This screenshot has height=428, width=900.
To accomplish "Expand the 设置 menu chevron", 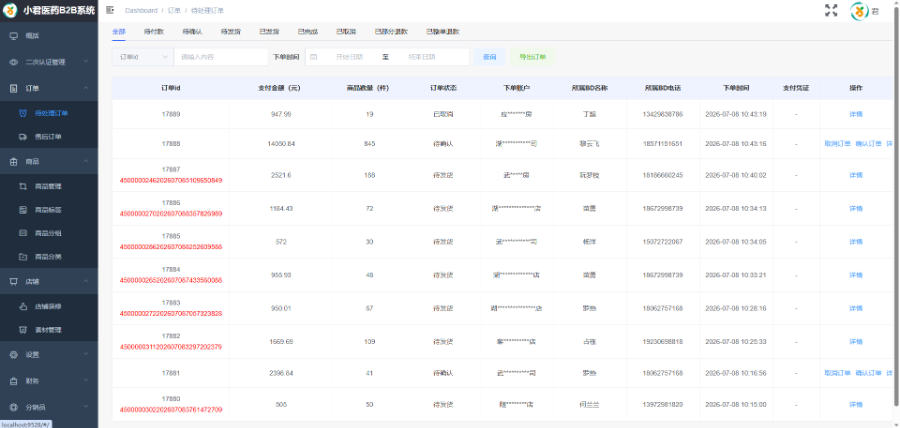I will click(86, 355).
